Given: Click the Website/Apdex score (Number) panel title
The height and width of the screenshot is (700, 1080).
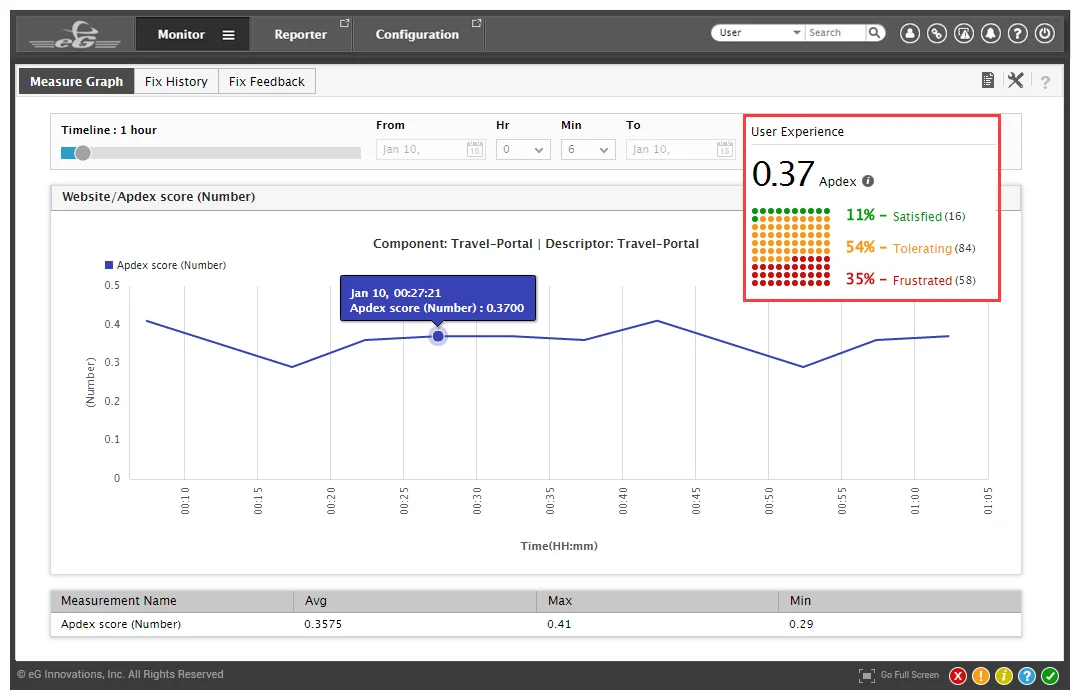Looking at the screenshot, I should pos(158,197).
